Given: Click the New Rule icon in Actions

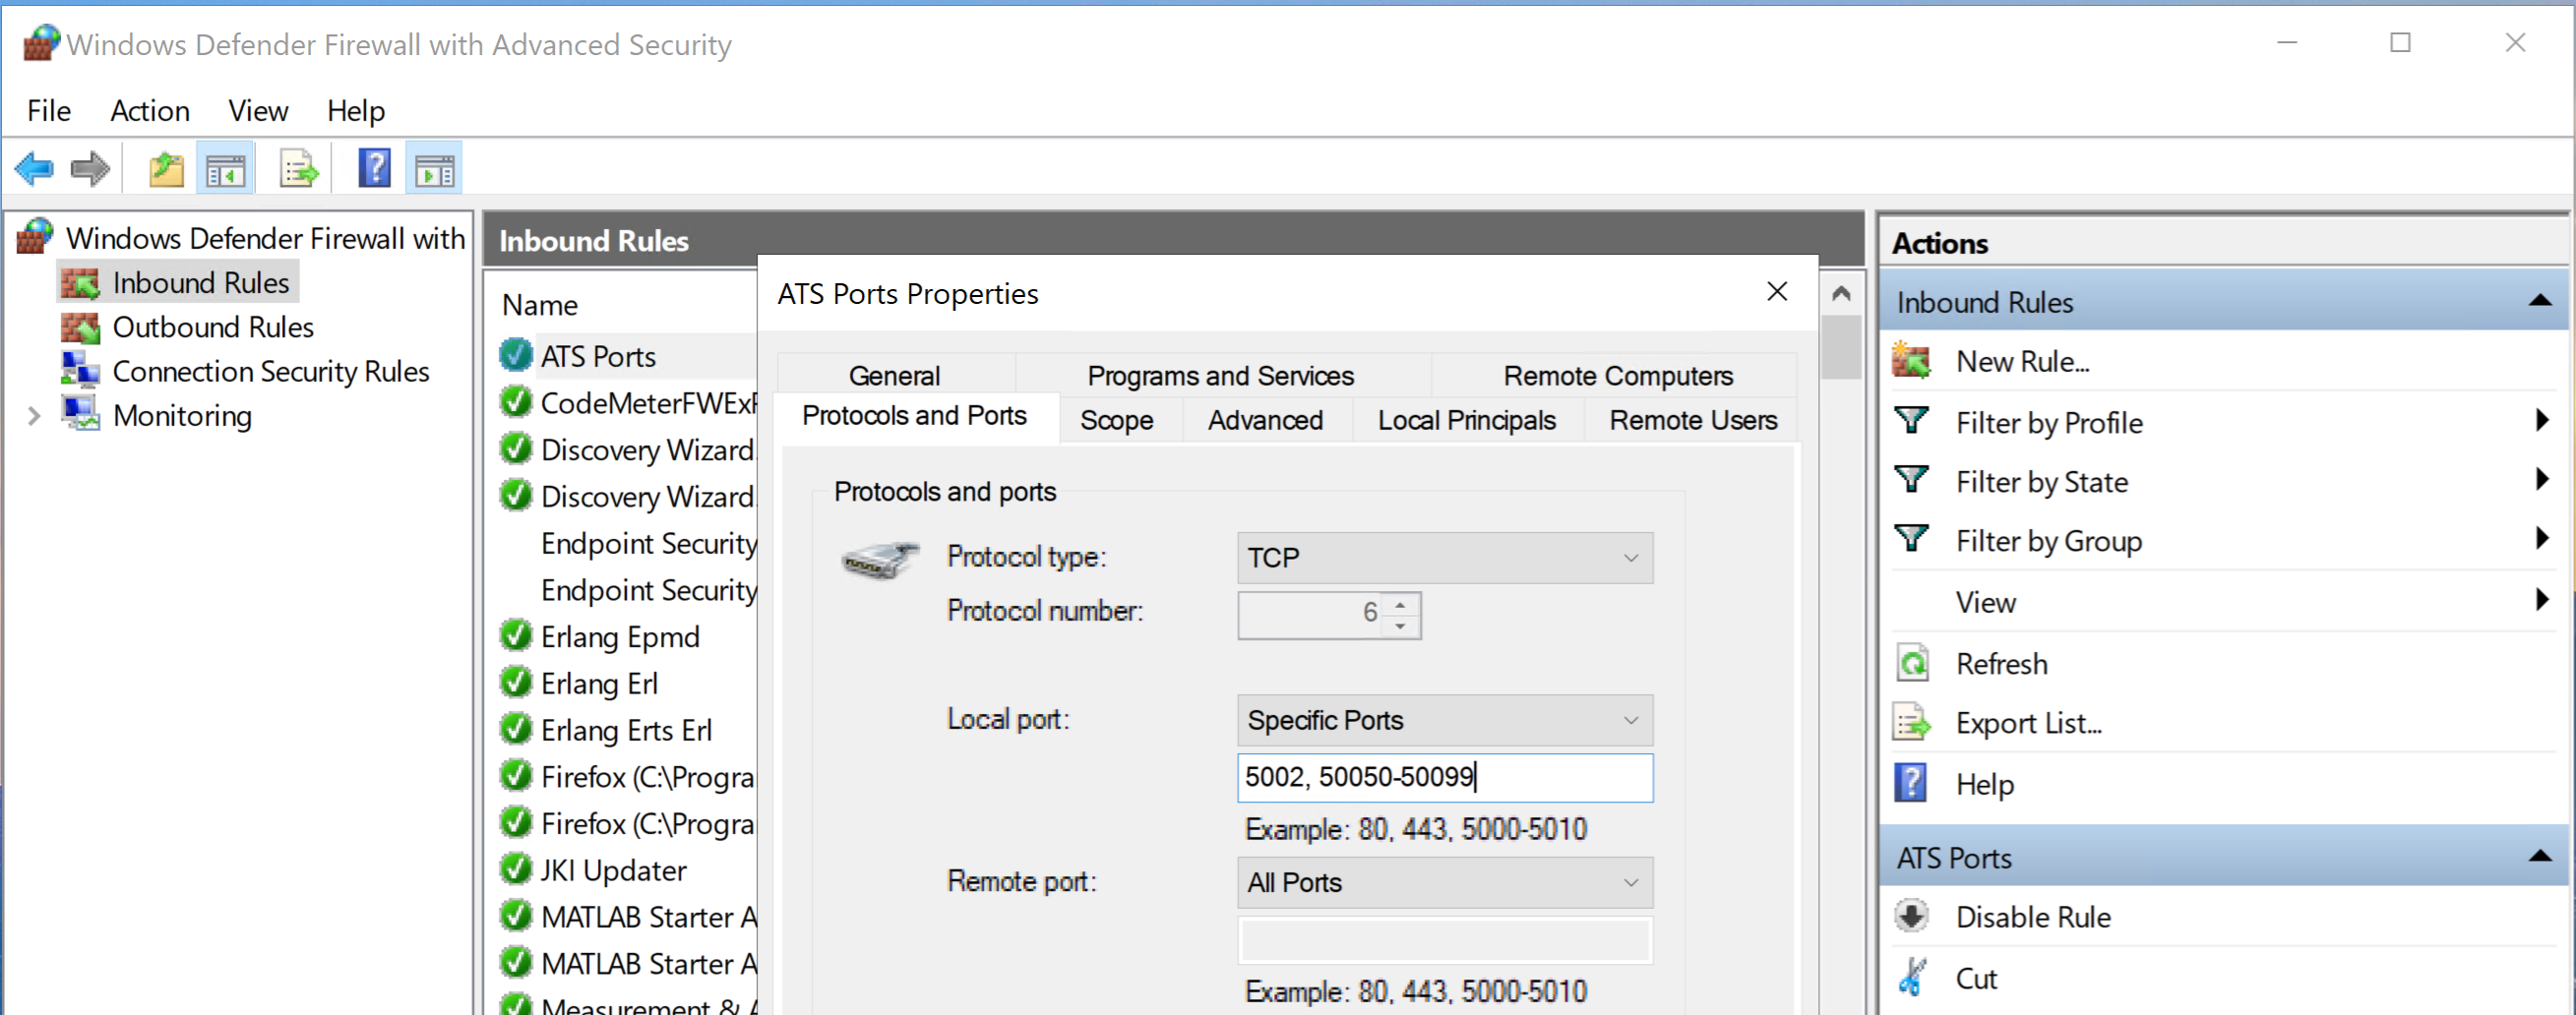Looking at the screenshot, I should click(x=1911, y=361).
